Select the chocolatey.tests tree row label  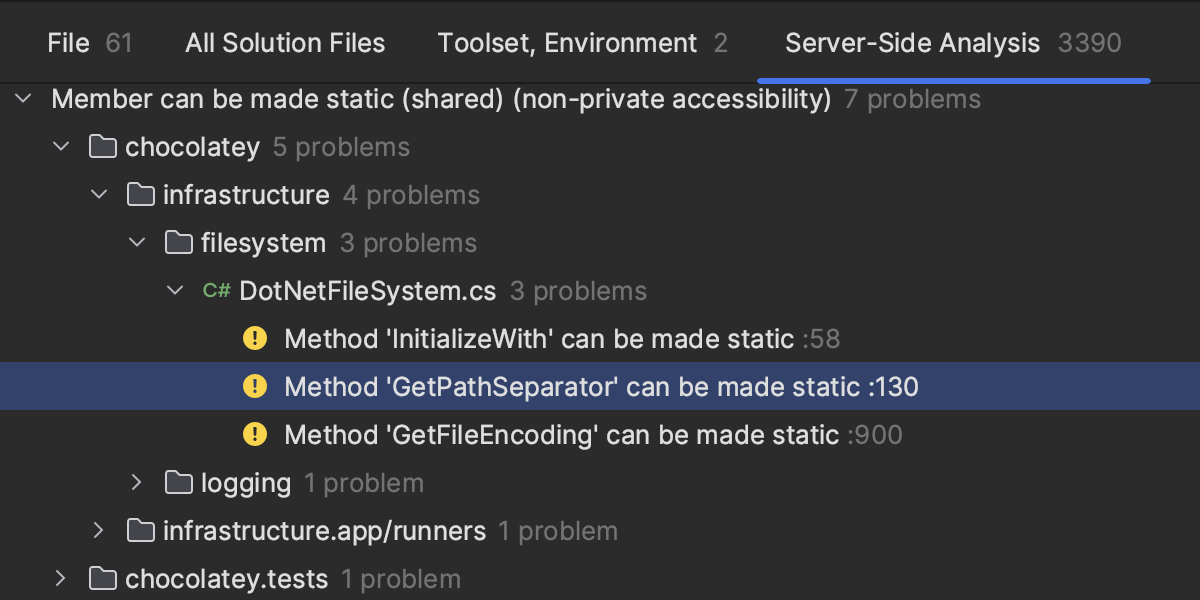[226, 579]
